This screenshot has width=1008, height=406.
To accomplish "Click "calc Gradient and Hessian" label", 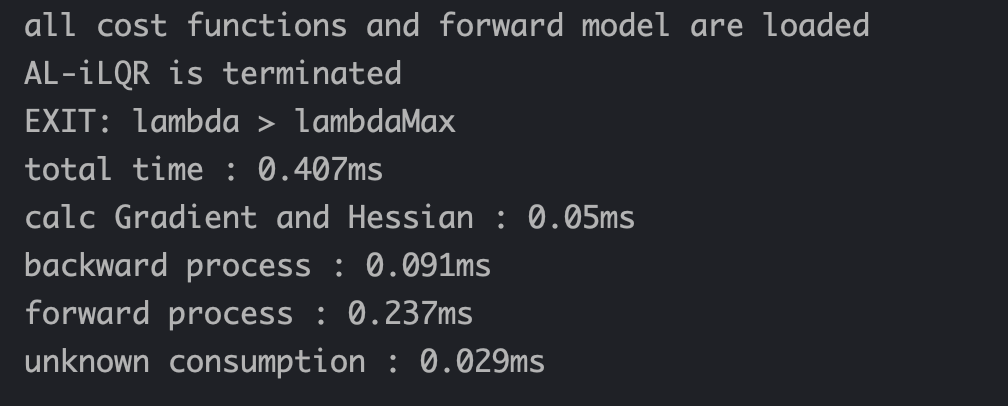I will point(248,218).
